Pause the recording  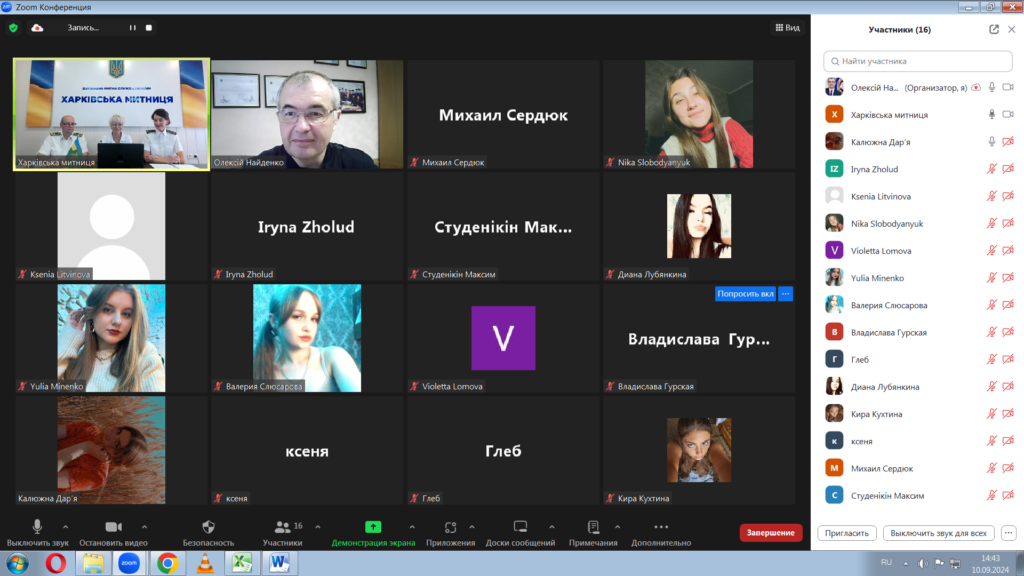[x=133, y=28]
